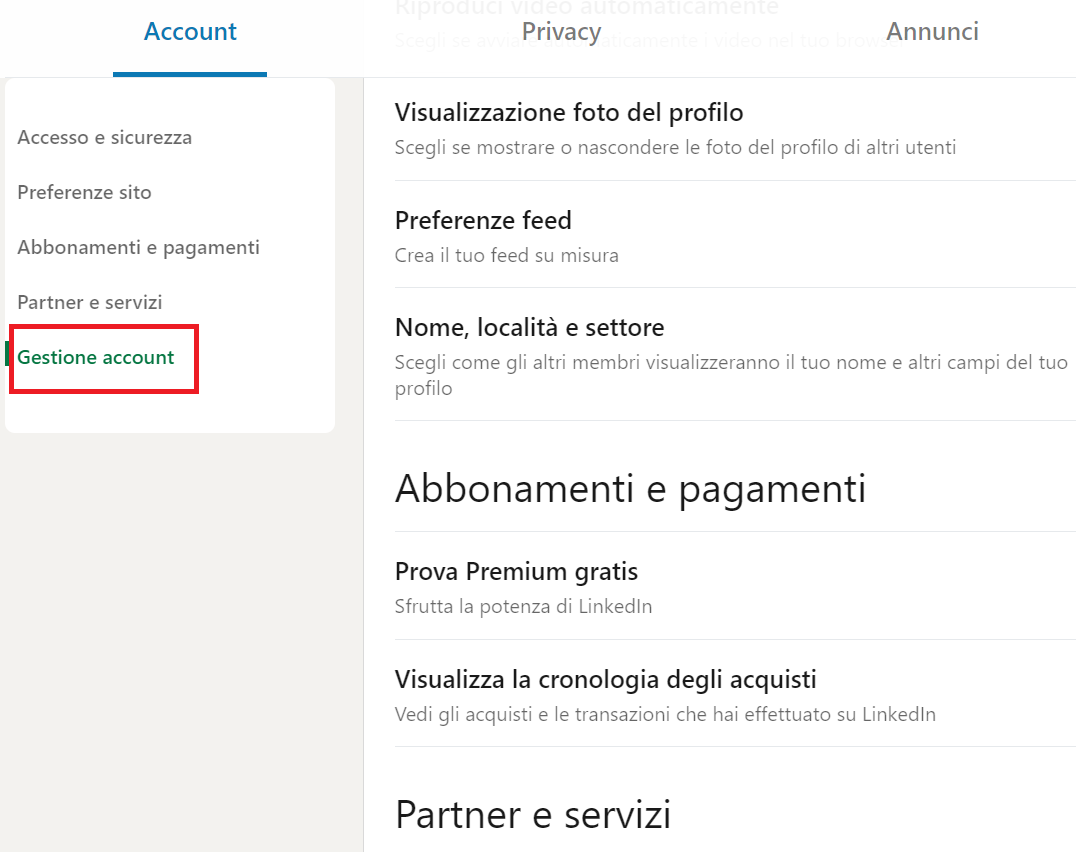Switch to the Account tab
The width and height of the screenshot is (1076, 852).
pos(190,32)
